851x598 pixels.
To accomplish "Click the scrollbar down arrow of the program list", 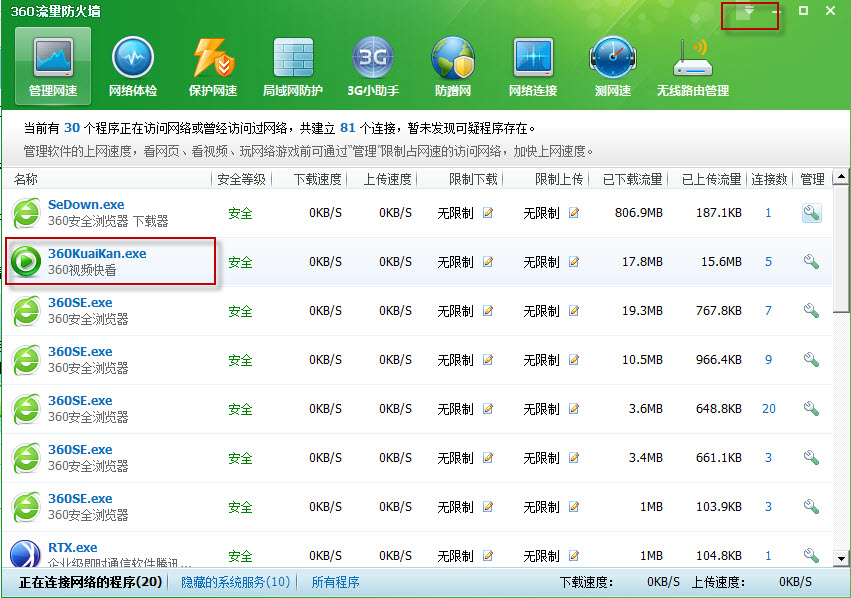I will tap(841, 558).
